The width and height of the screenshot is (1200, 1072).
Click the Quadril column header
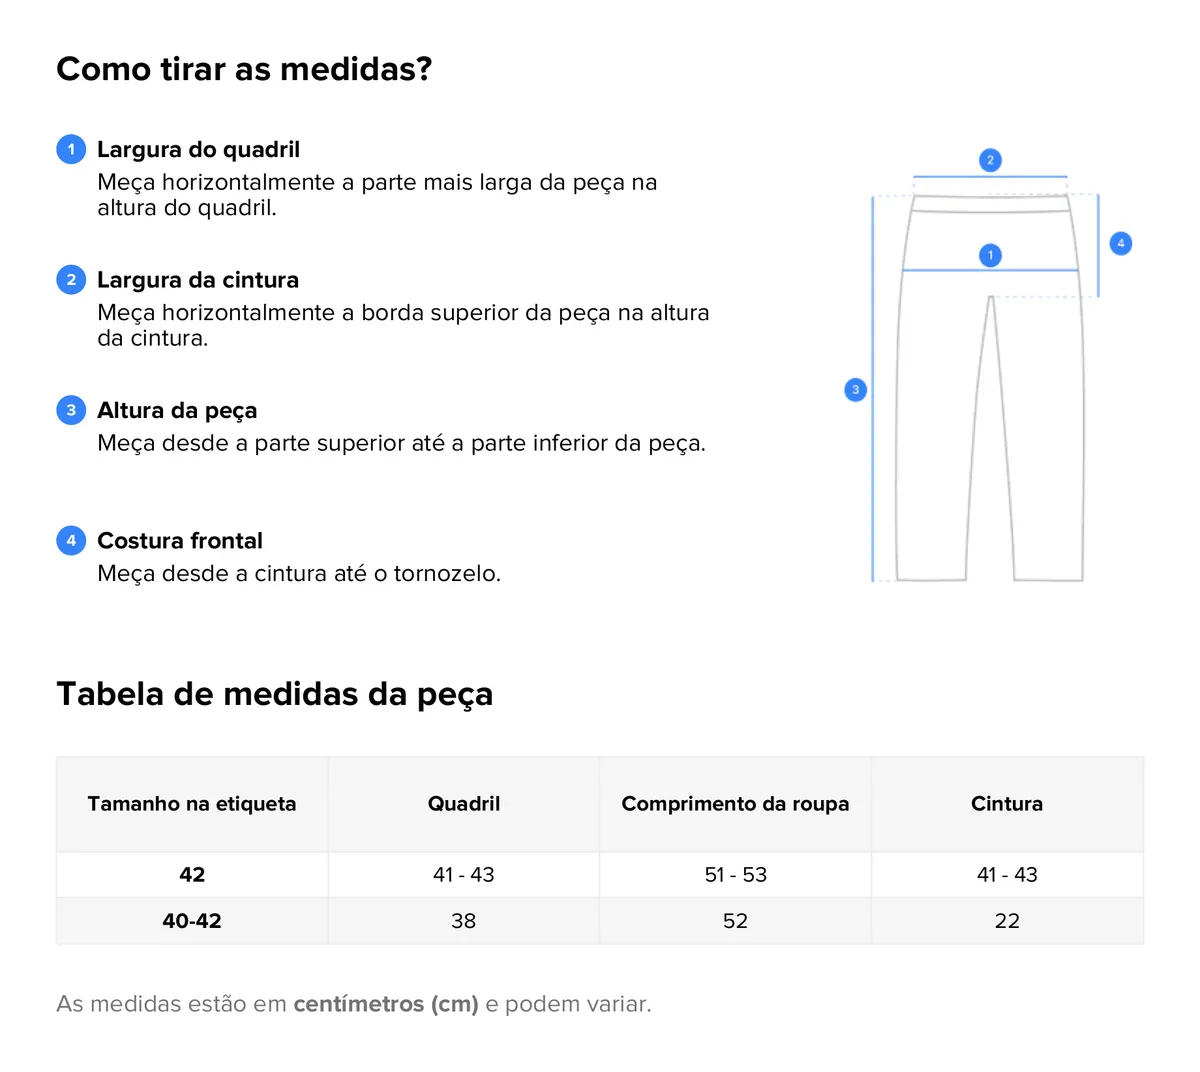click(x=464, y=804)
